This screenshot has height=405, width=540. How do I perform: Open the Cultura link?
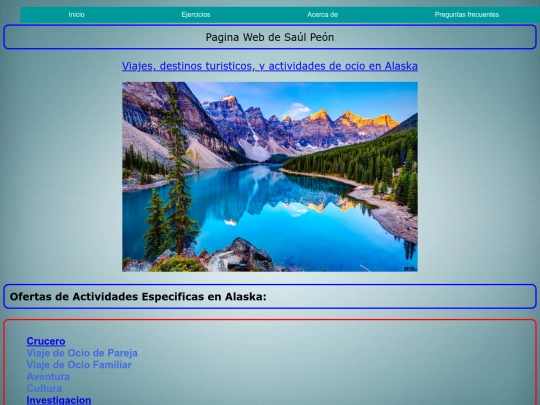[44, 388]
